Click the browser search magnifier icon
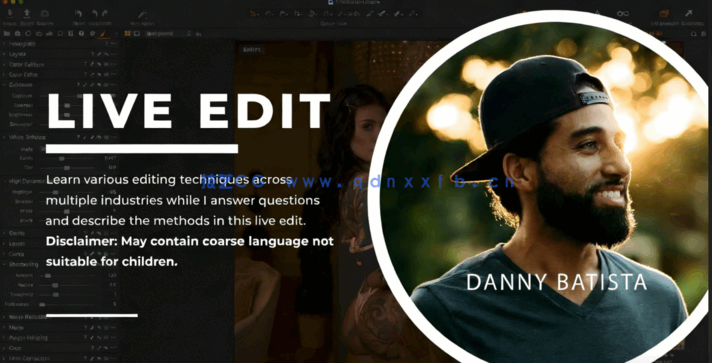This screenshot has height=363, width=712. (x=694, y=34)
